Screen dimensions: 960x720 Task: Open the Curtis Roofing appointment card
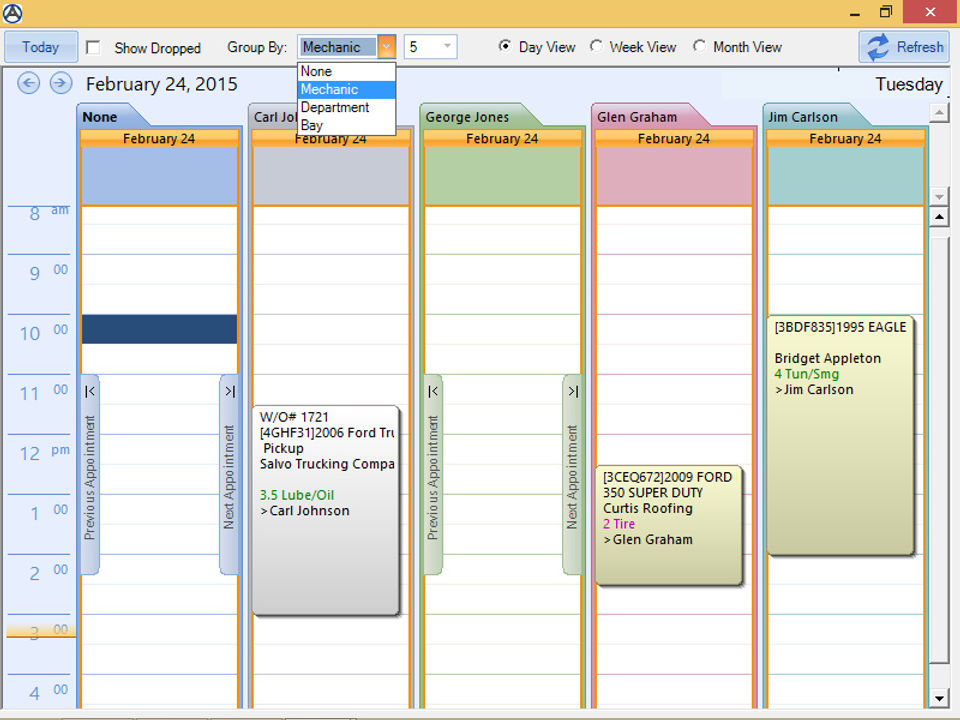669,525
